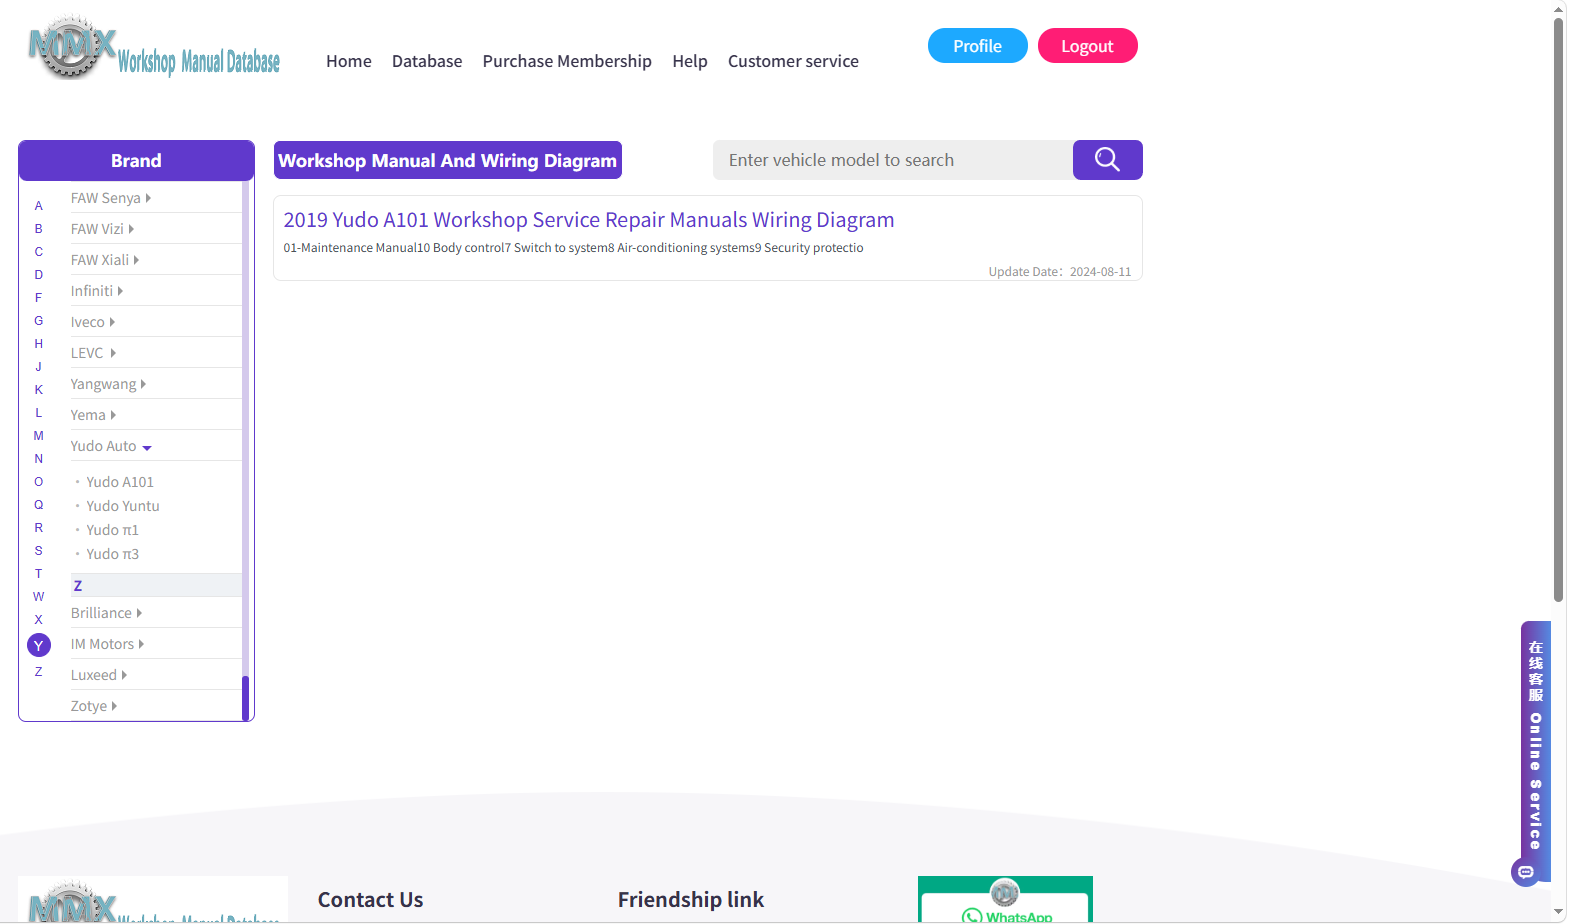Image resolution: width=1570 pixels, height=924 pixels.
Task: Jump to letter G in brand index
Action: click(x=39, y=321)
